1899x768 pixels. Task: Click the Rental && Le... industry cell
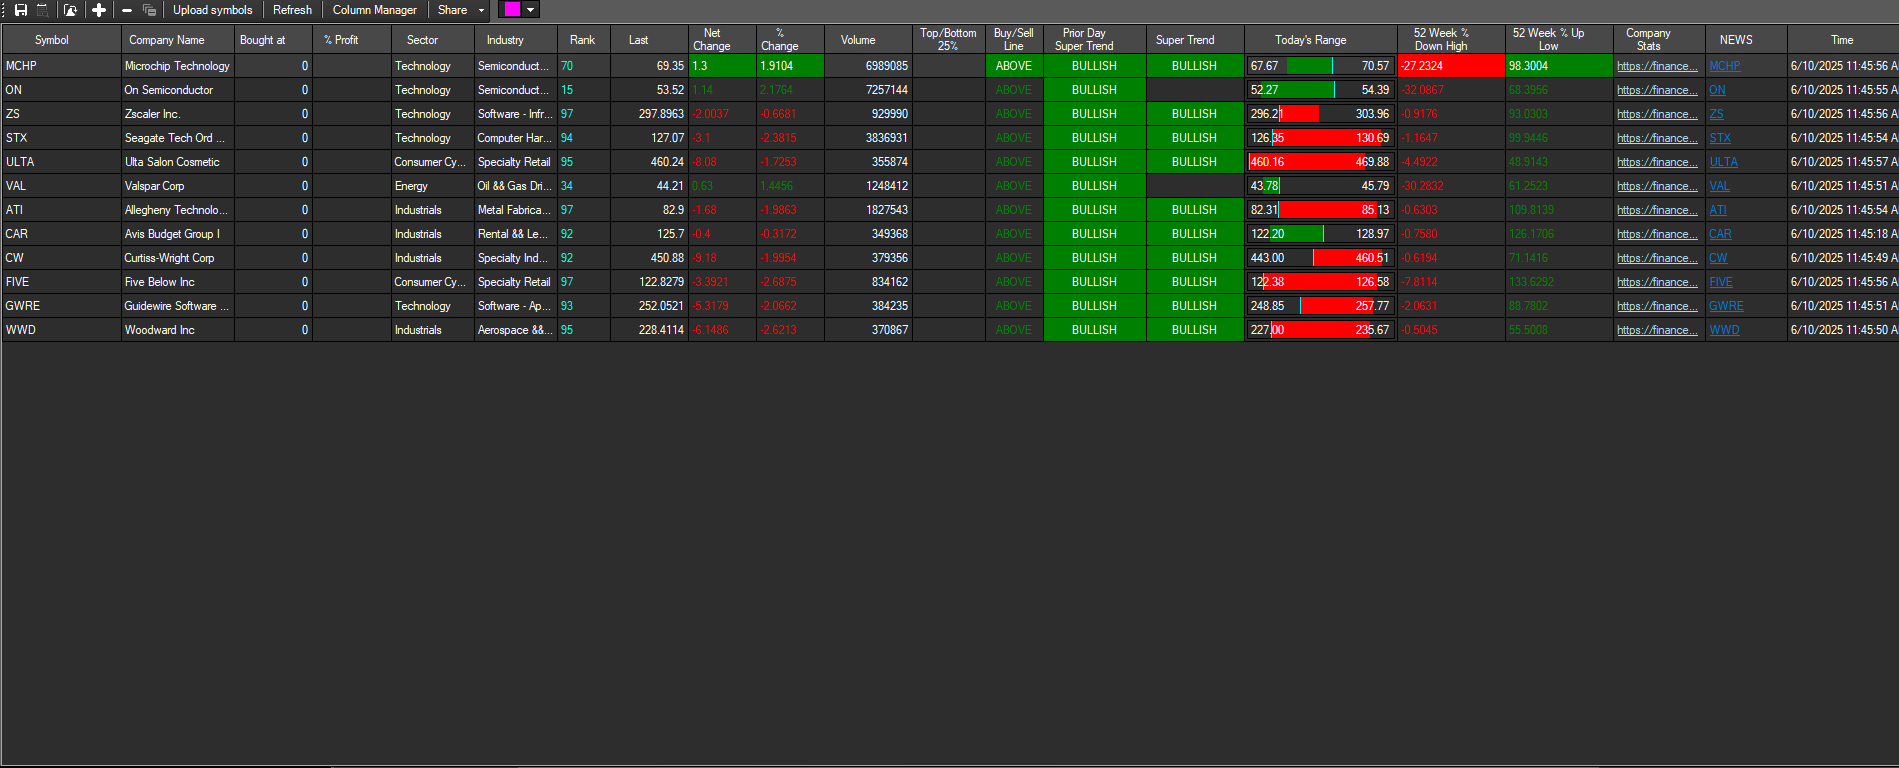click(x=514, y=234)
